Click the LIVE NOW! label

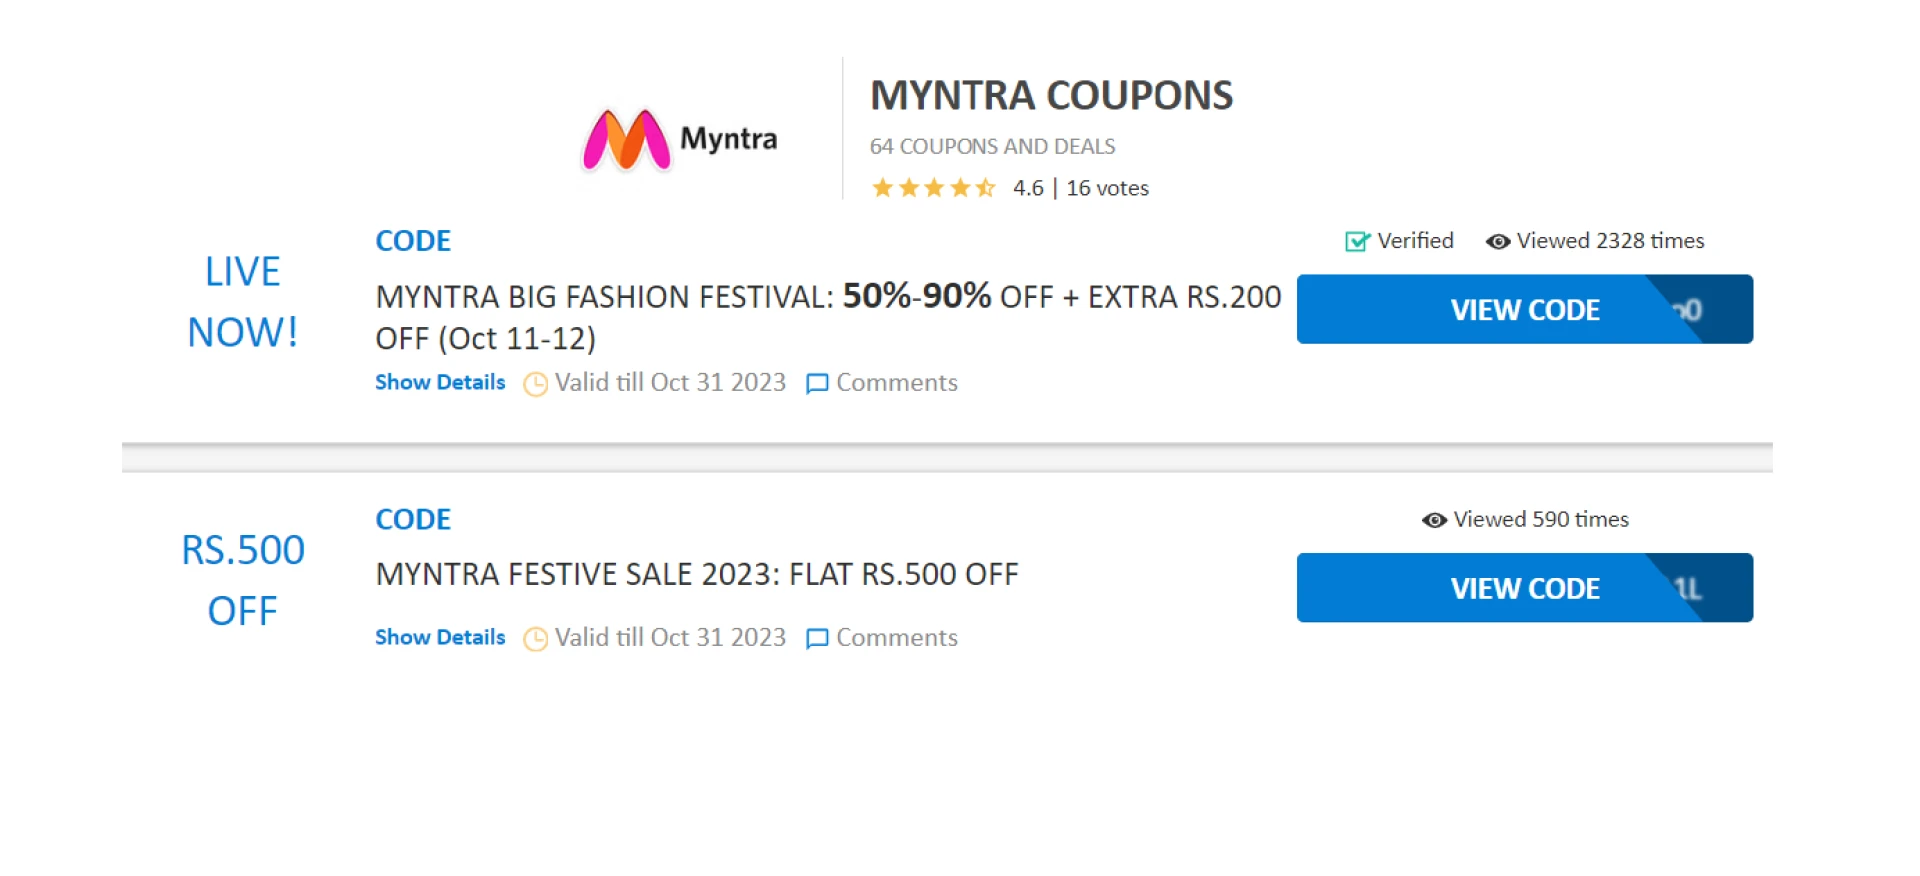243,302
